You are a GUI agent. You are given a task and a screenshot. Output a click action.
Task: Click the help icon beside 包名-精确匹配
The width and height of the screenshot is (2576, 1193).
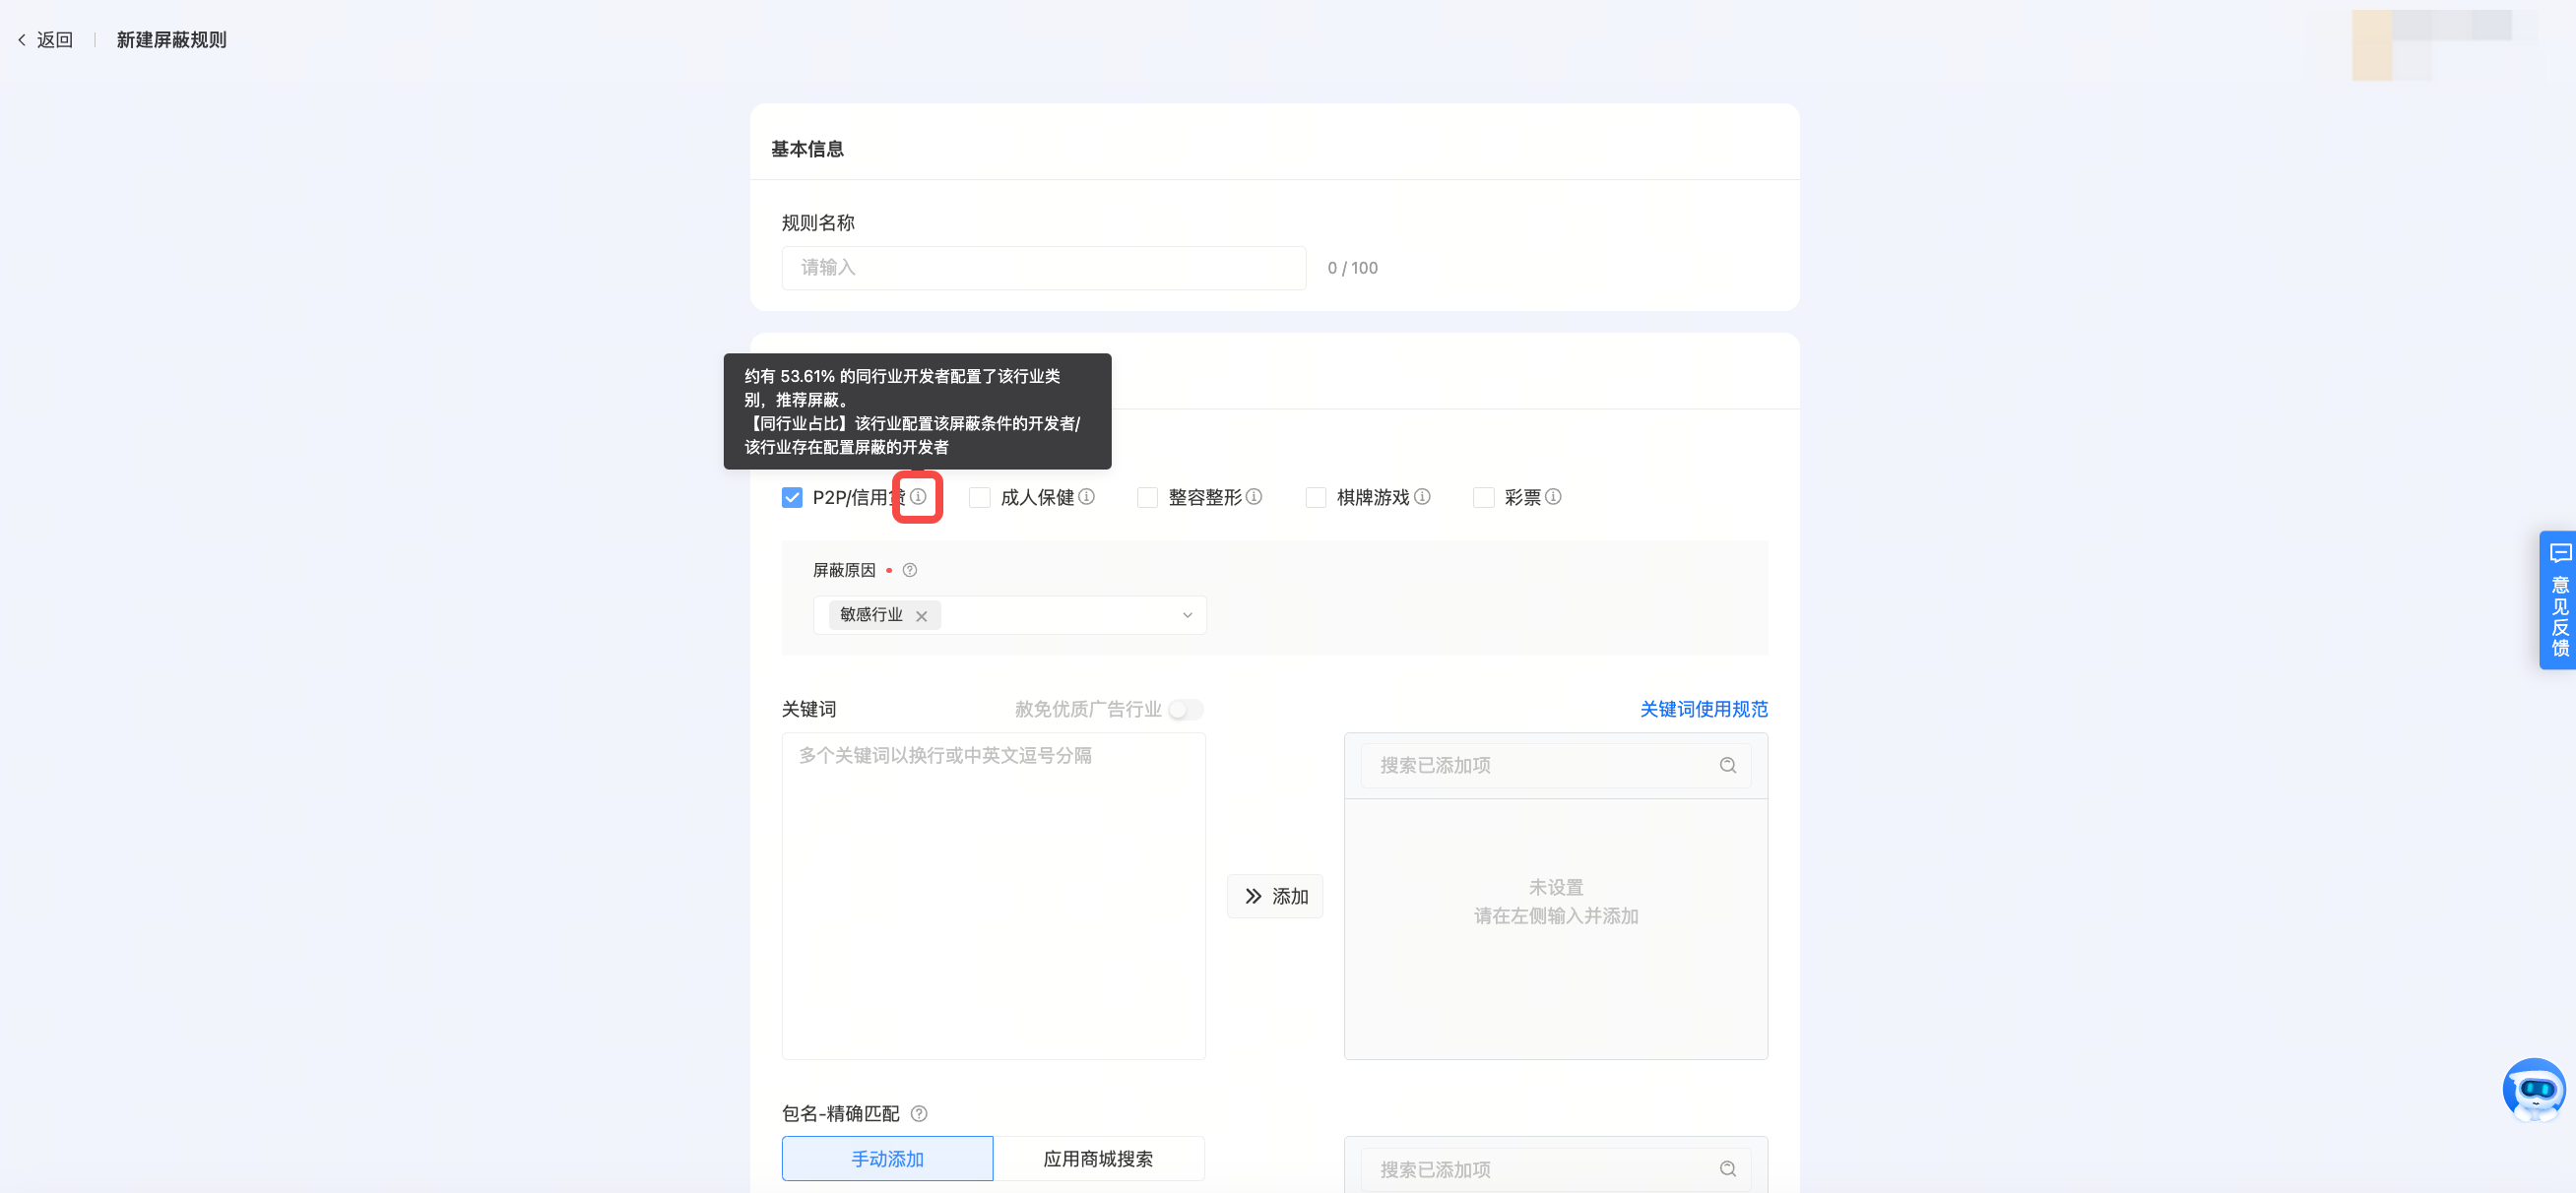click(918, 1113)
